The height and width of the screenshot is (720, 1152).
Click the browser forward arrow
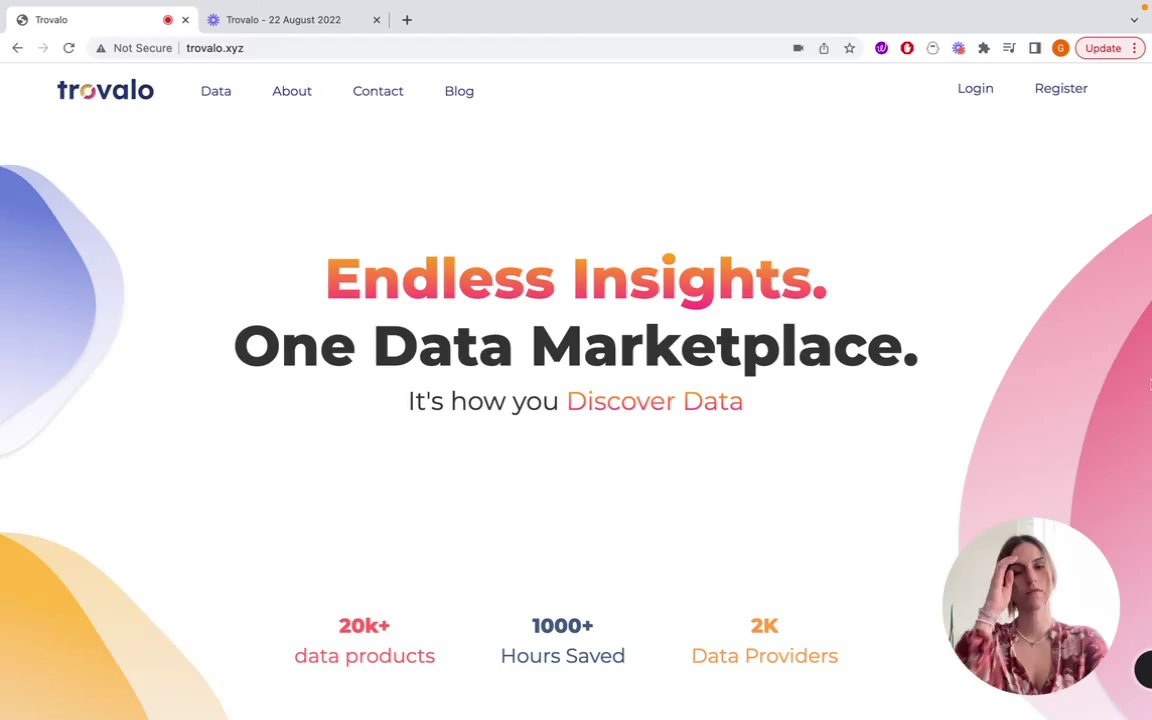pos(43,48)
